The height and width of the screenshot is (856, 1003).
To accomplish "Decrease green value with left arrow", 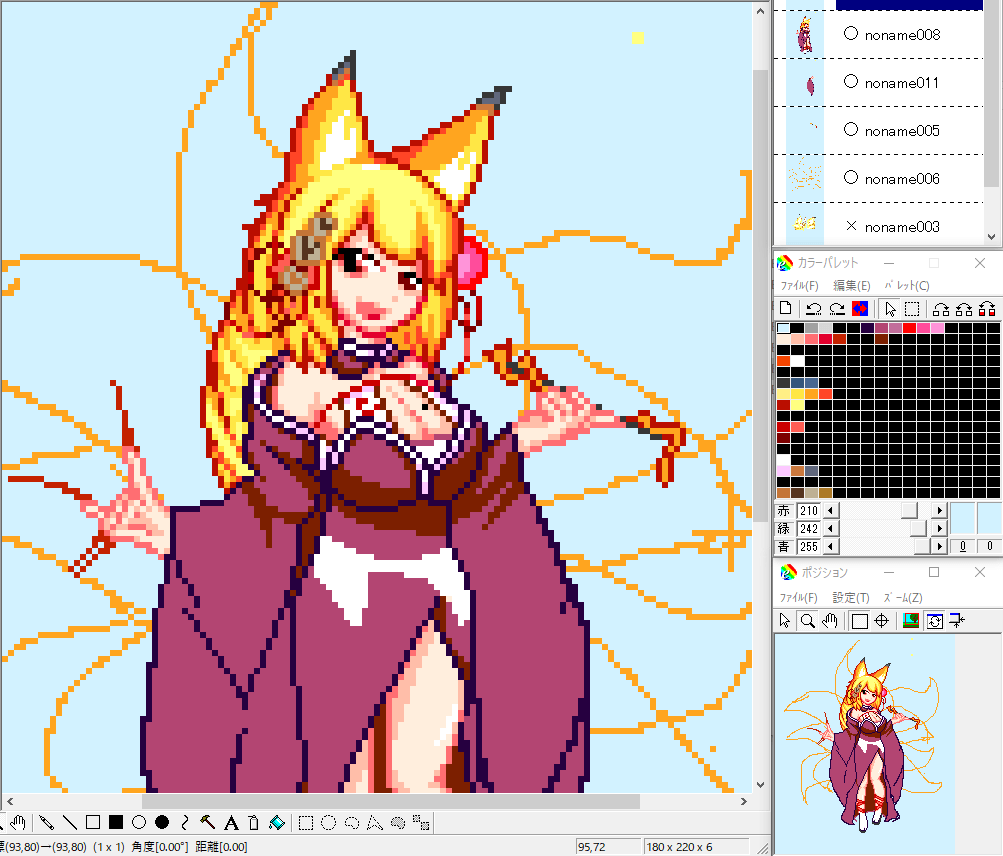I will pos(830,528).
